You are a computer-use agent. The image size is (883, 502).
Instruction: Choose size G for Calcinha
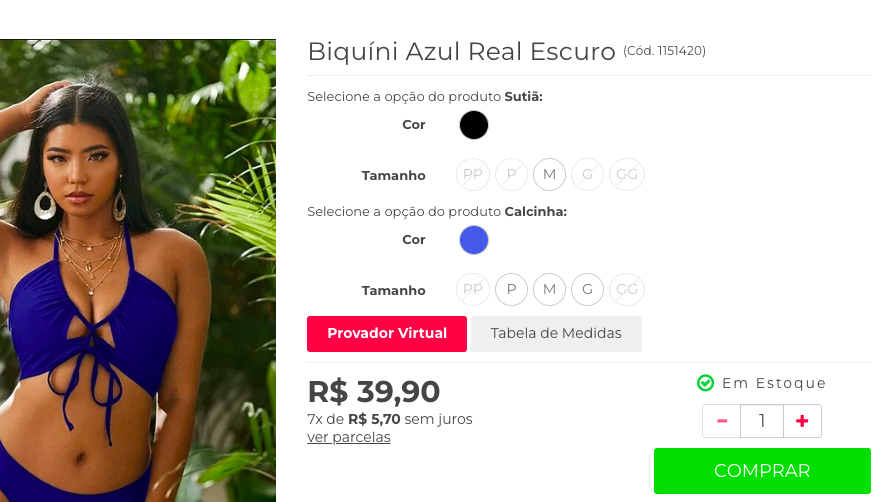click(x=587, y=290)
